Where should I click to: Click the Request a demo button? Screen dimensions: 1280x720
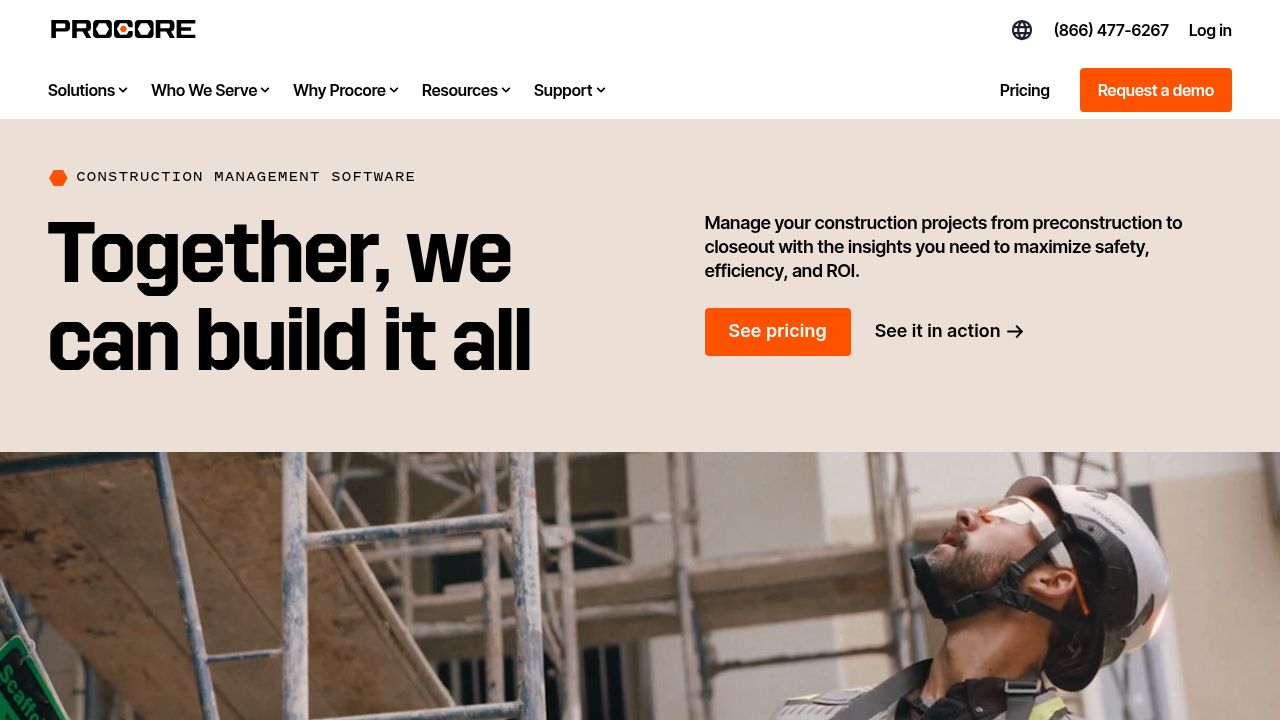pyautogui.click(x=1156, y=90)
